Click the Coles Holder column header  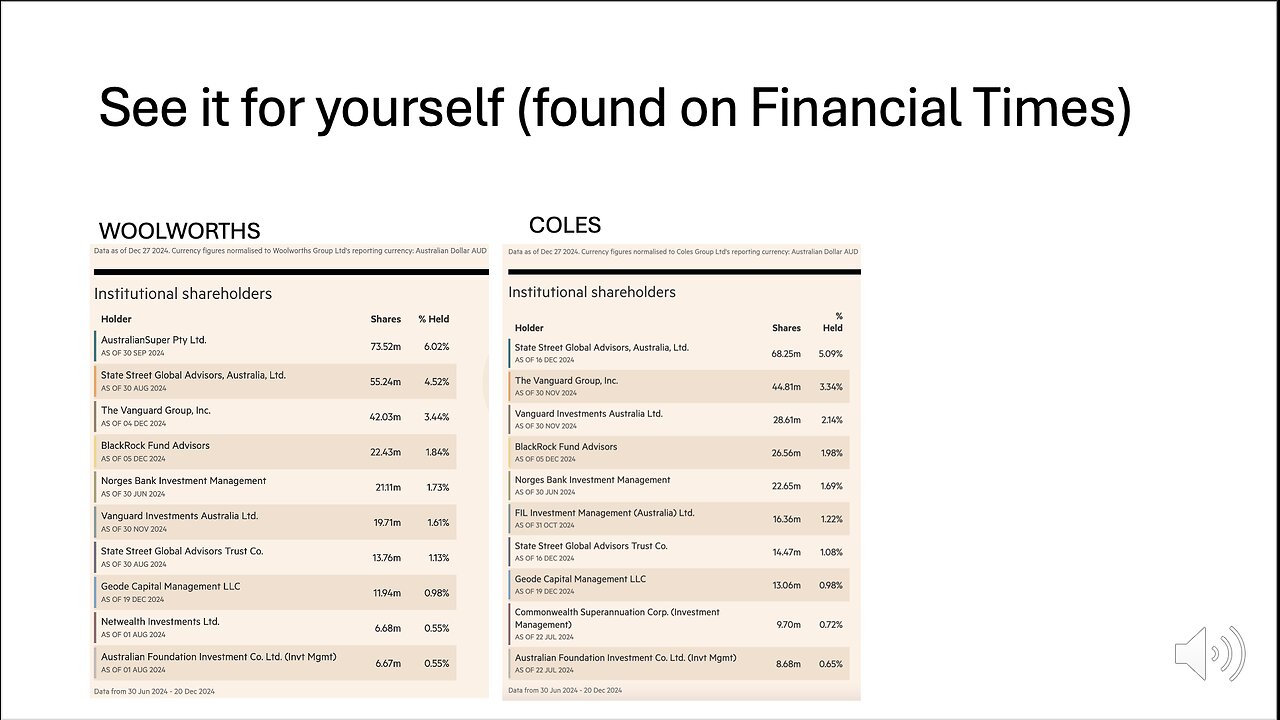[529, 328]
